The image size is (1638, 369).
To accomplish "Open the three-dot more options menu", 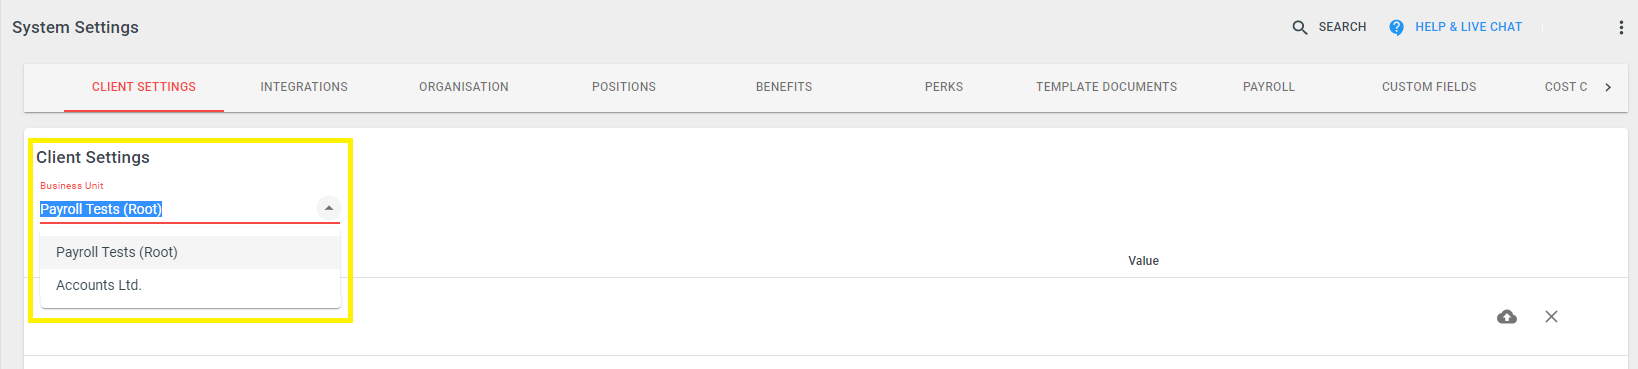I will (x=1621, y=28).
